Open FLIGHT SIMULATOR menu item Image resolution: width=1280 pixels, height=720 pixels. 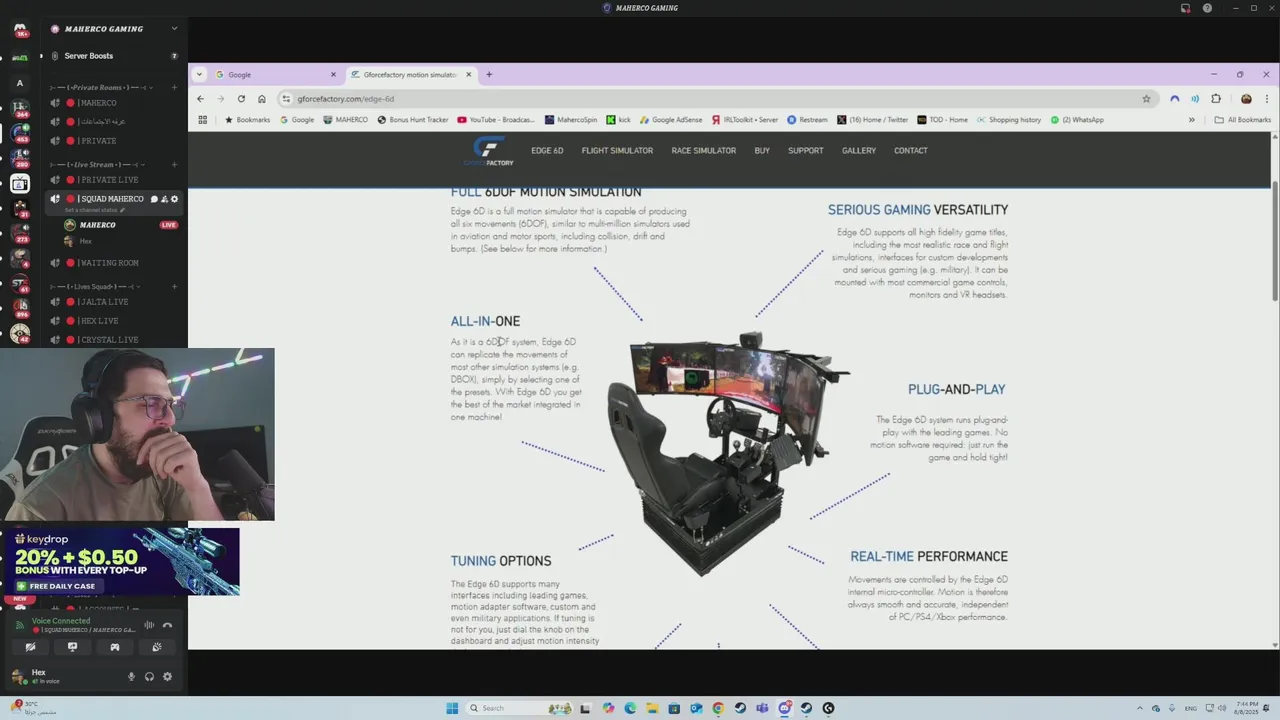(617, 151)
